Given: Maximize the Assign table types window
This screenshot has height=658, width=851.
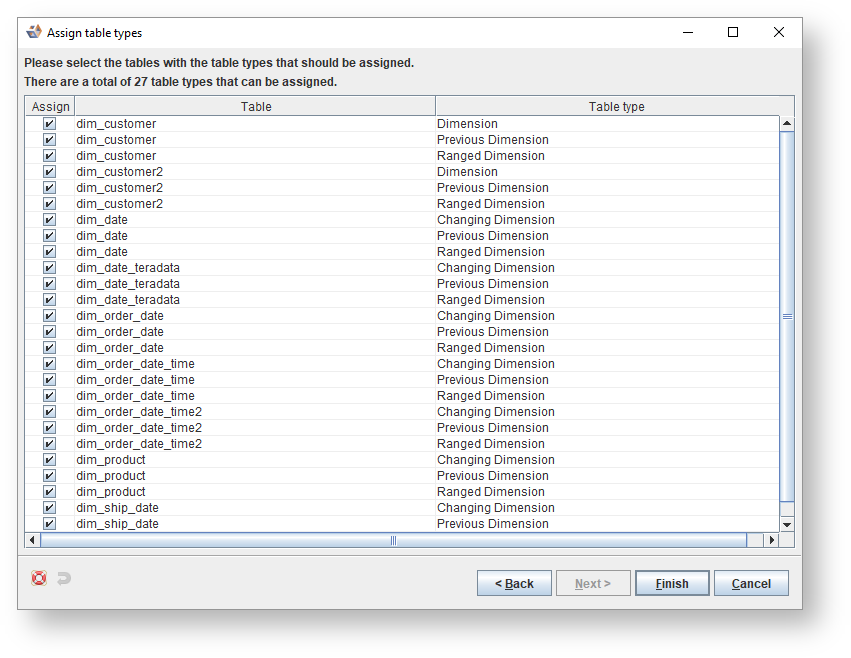Looking at the screenshot, I should coord(733,32).
